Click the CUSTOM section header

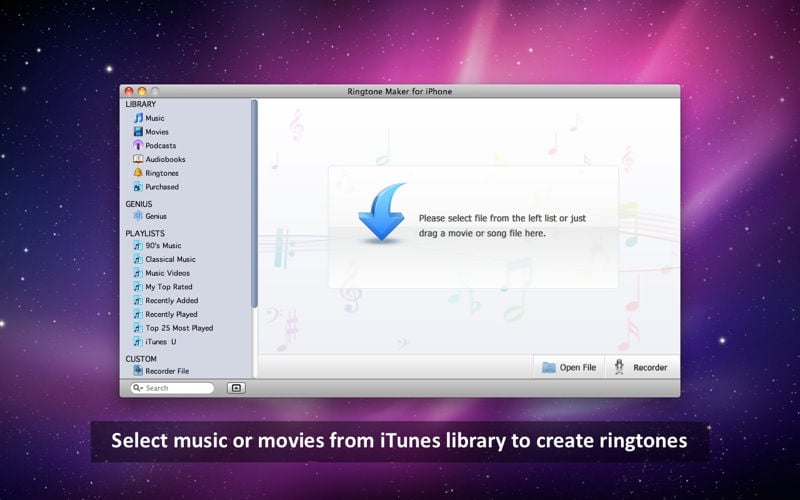(141, 359)
